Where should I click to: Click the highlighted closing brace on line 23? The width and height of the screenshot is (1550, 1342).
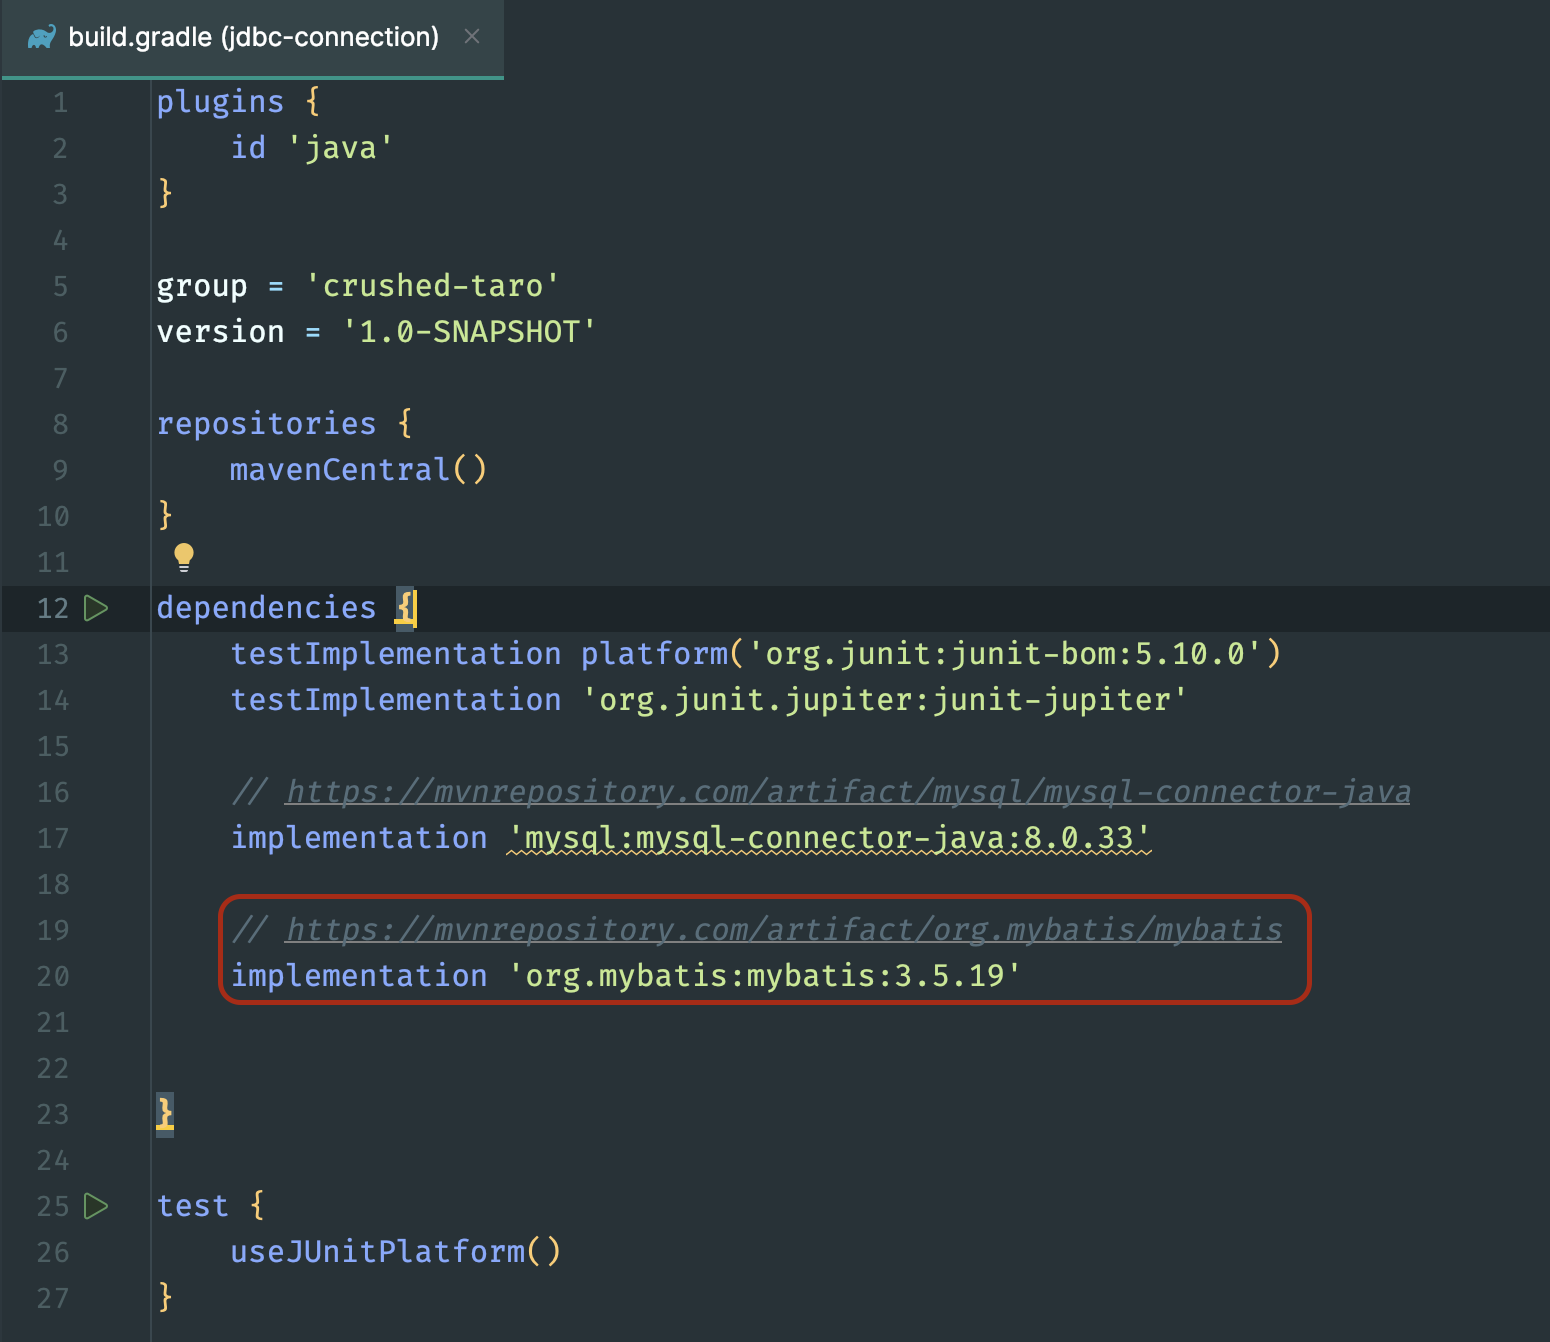pos(165,1114)
